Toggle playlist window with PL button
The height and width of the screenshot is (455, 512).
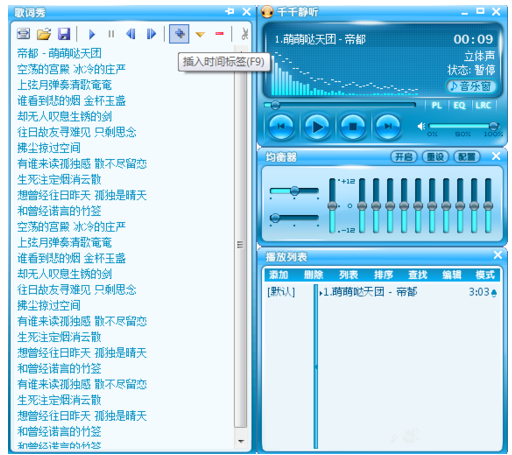[436, 105]
